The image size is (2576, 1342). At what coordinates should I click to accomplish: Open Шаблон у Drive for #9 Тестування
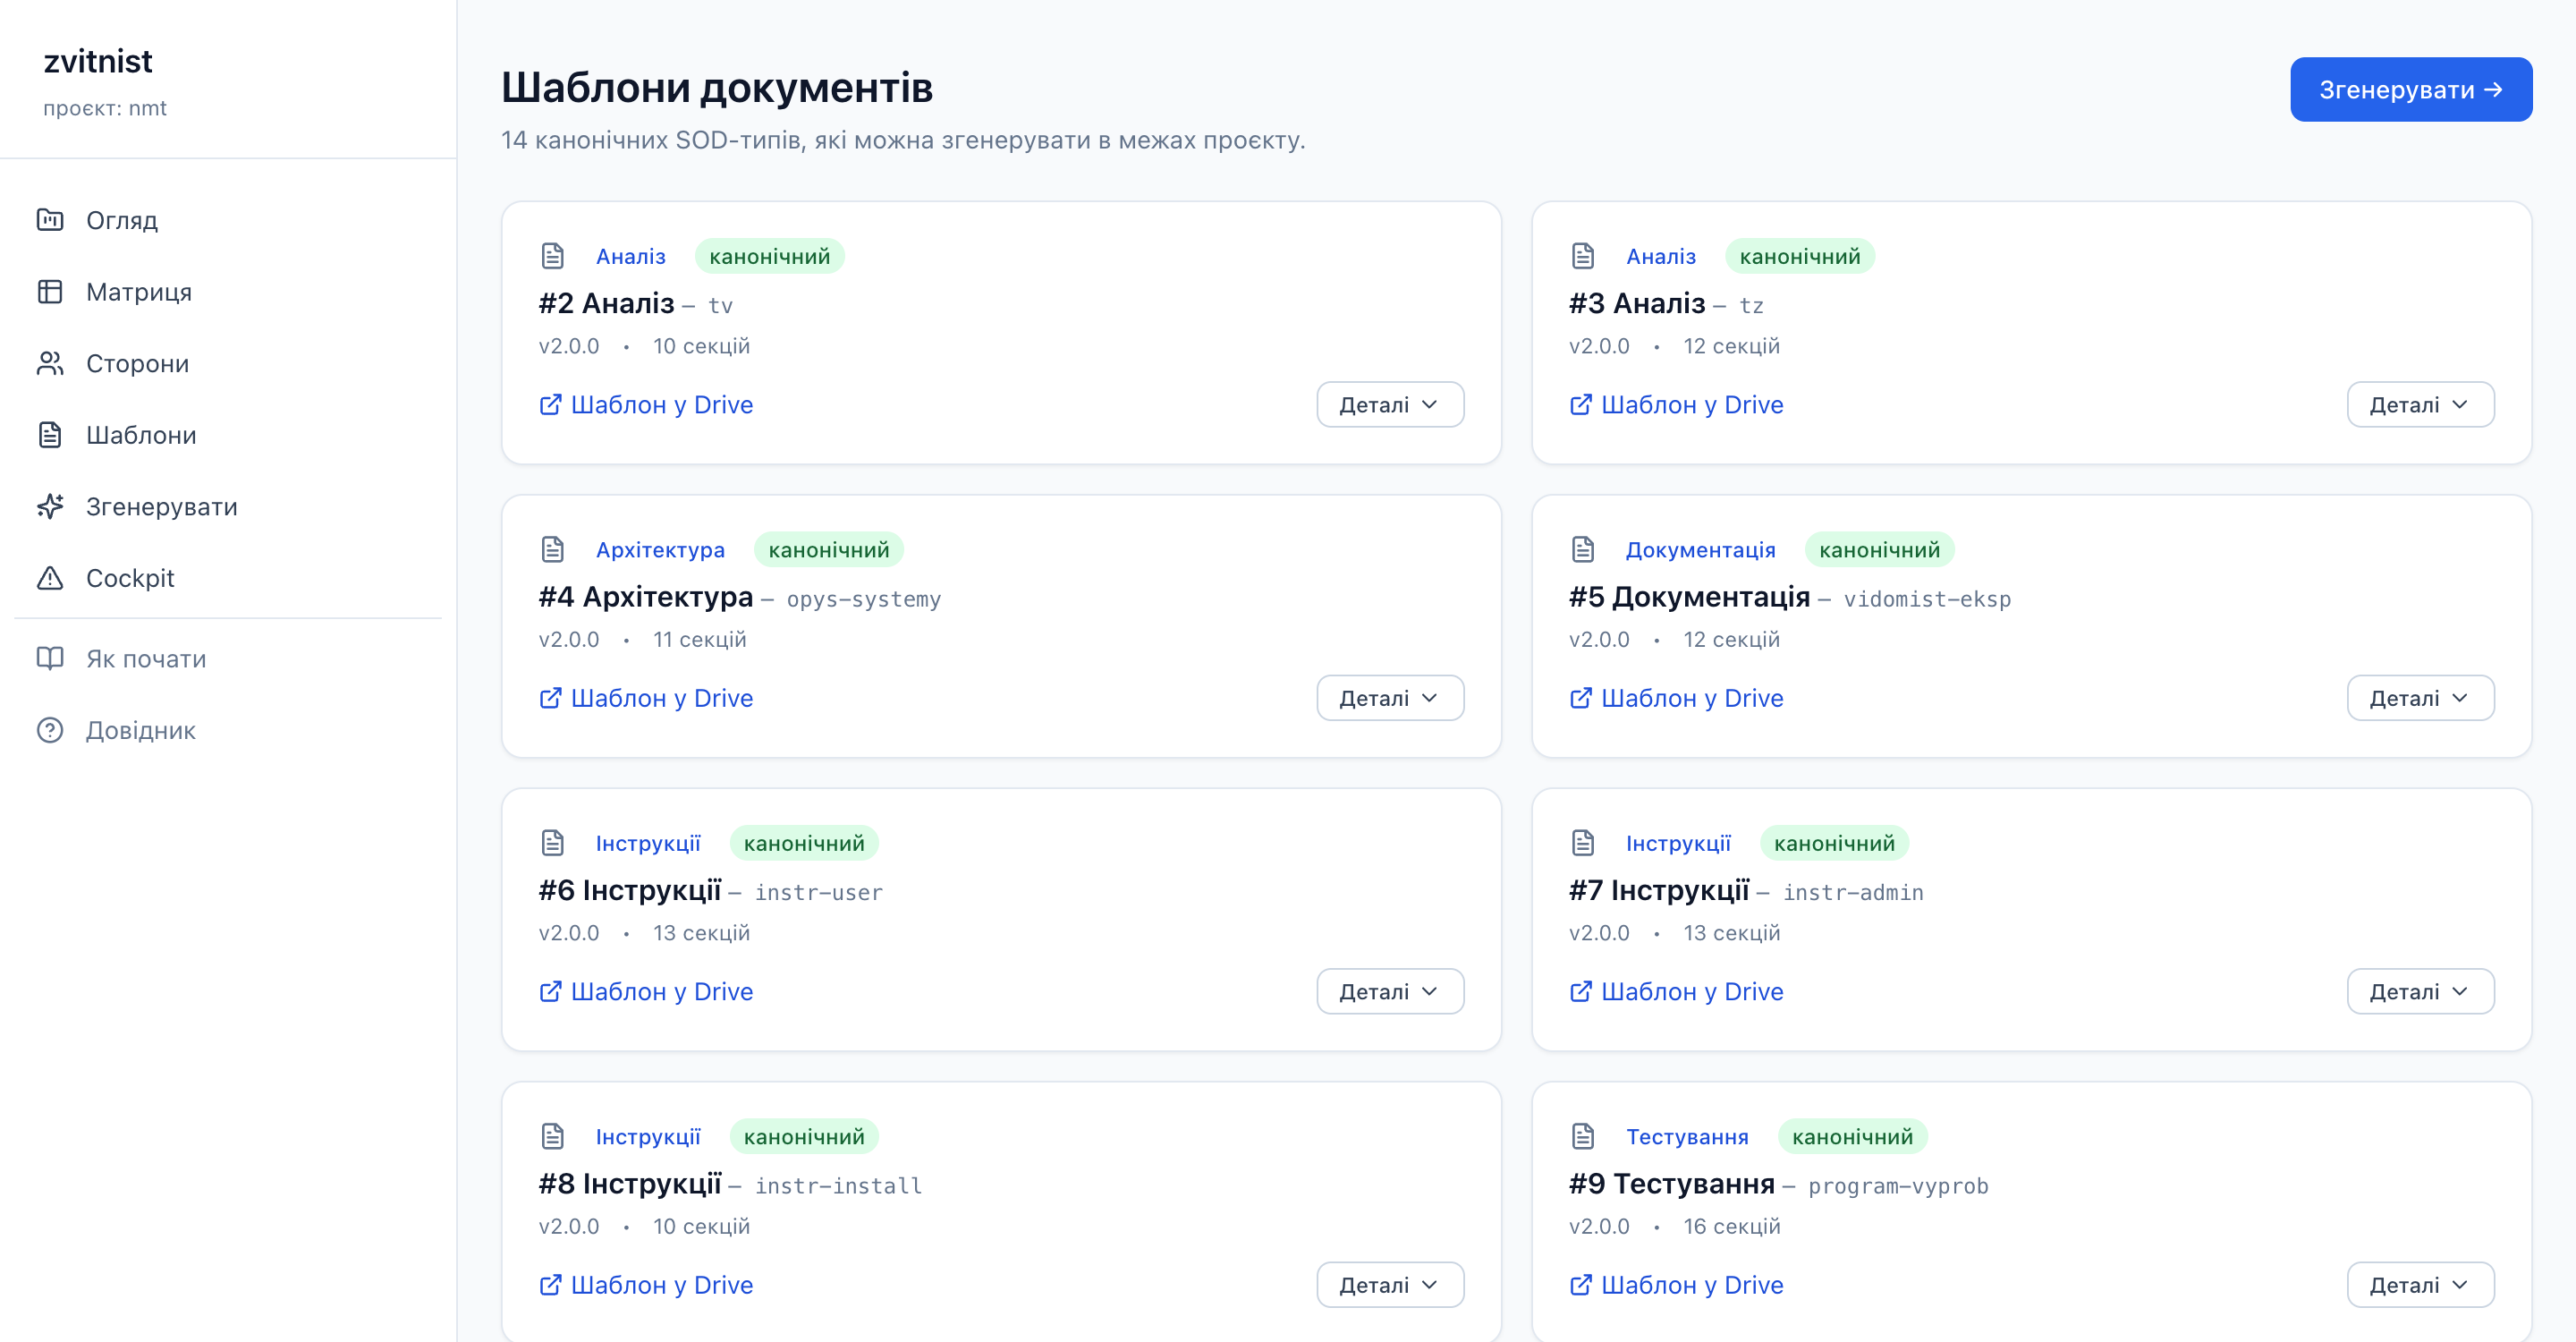[x=1676, y=1285]
